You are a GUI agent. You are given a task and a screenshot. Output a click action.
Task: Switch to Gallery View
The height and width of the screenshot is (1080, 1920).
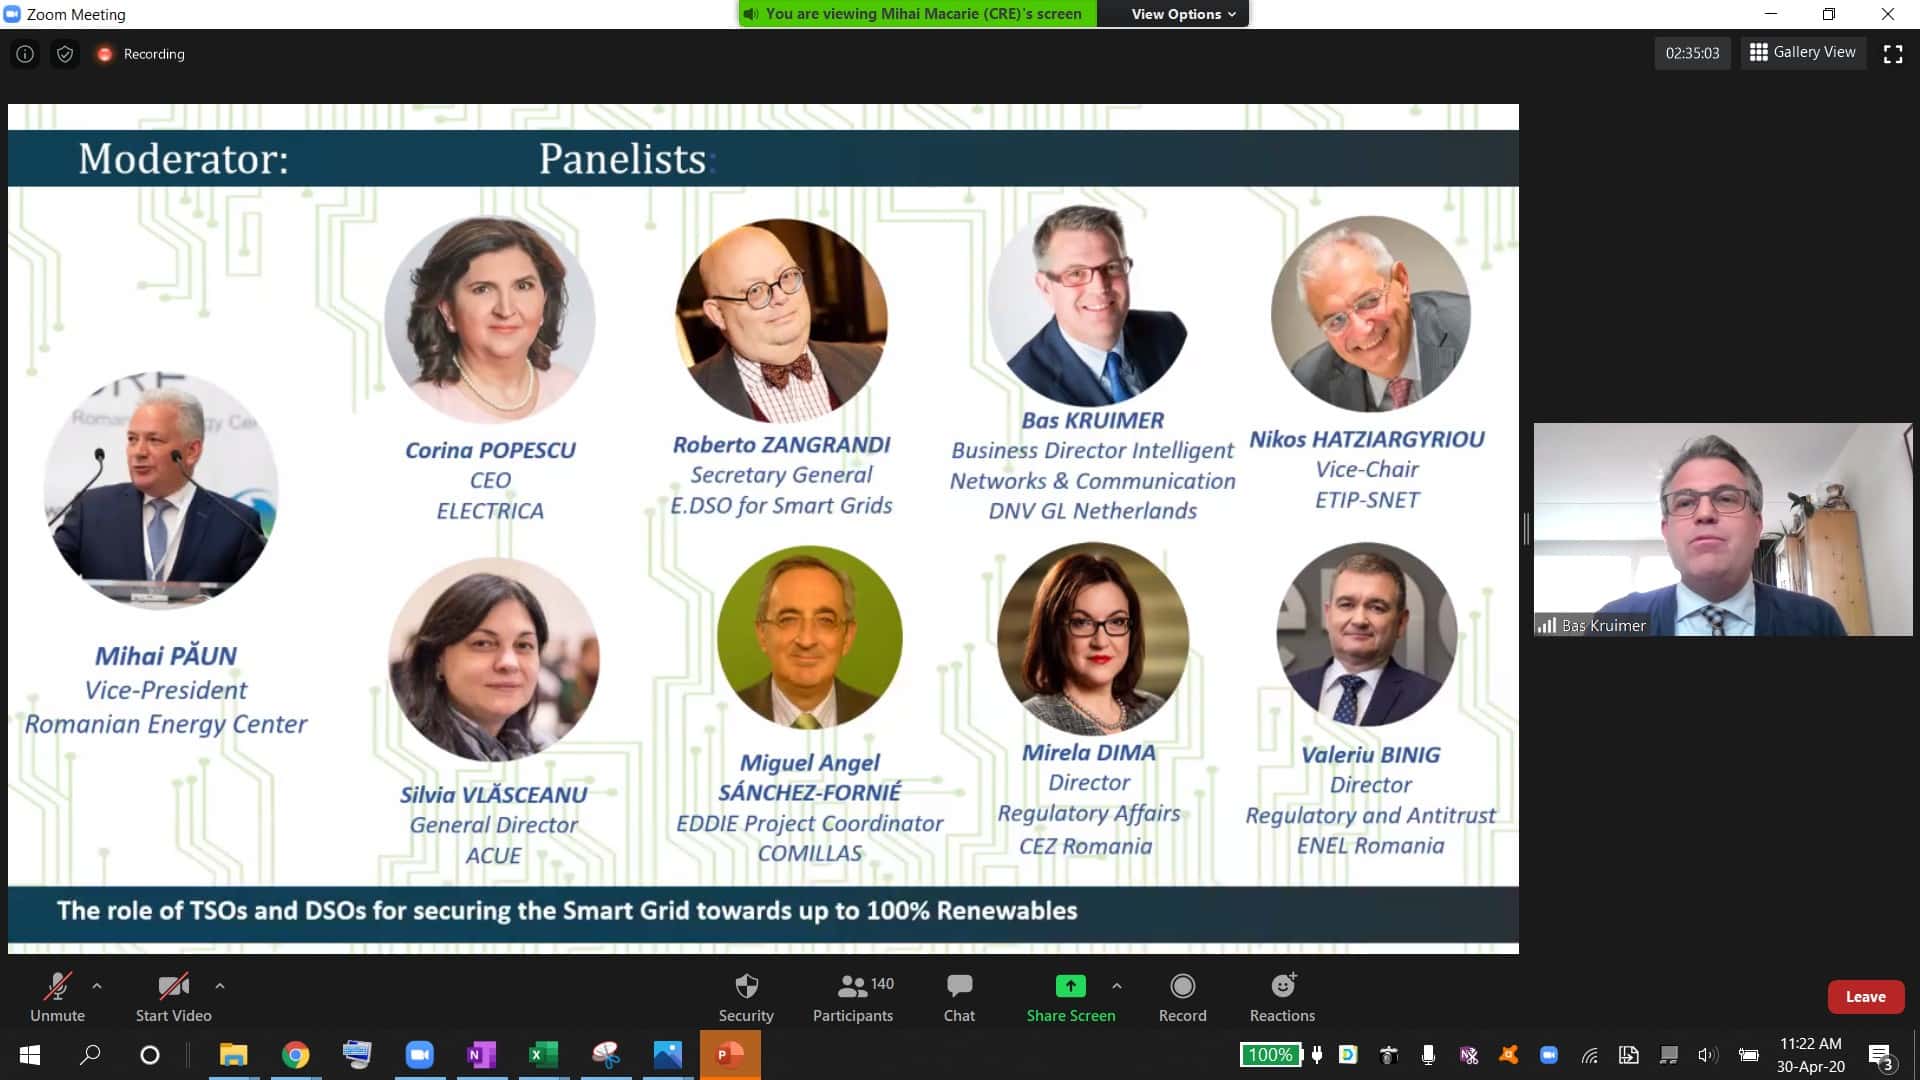(x=1803, y=52)
